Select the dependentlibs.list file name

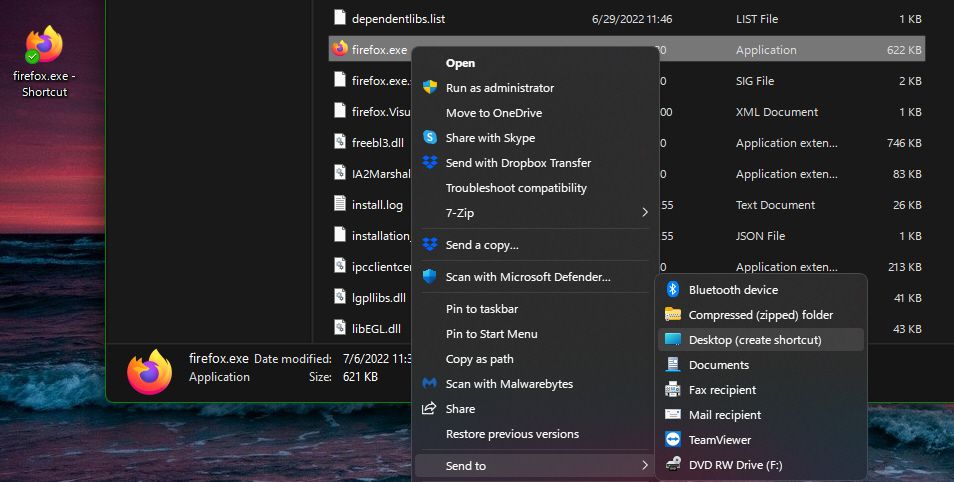[x=399, y=19]
